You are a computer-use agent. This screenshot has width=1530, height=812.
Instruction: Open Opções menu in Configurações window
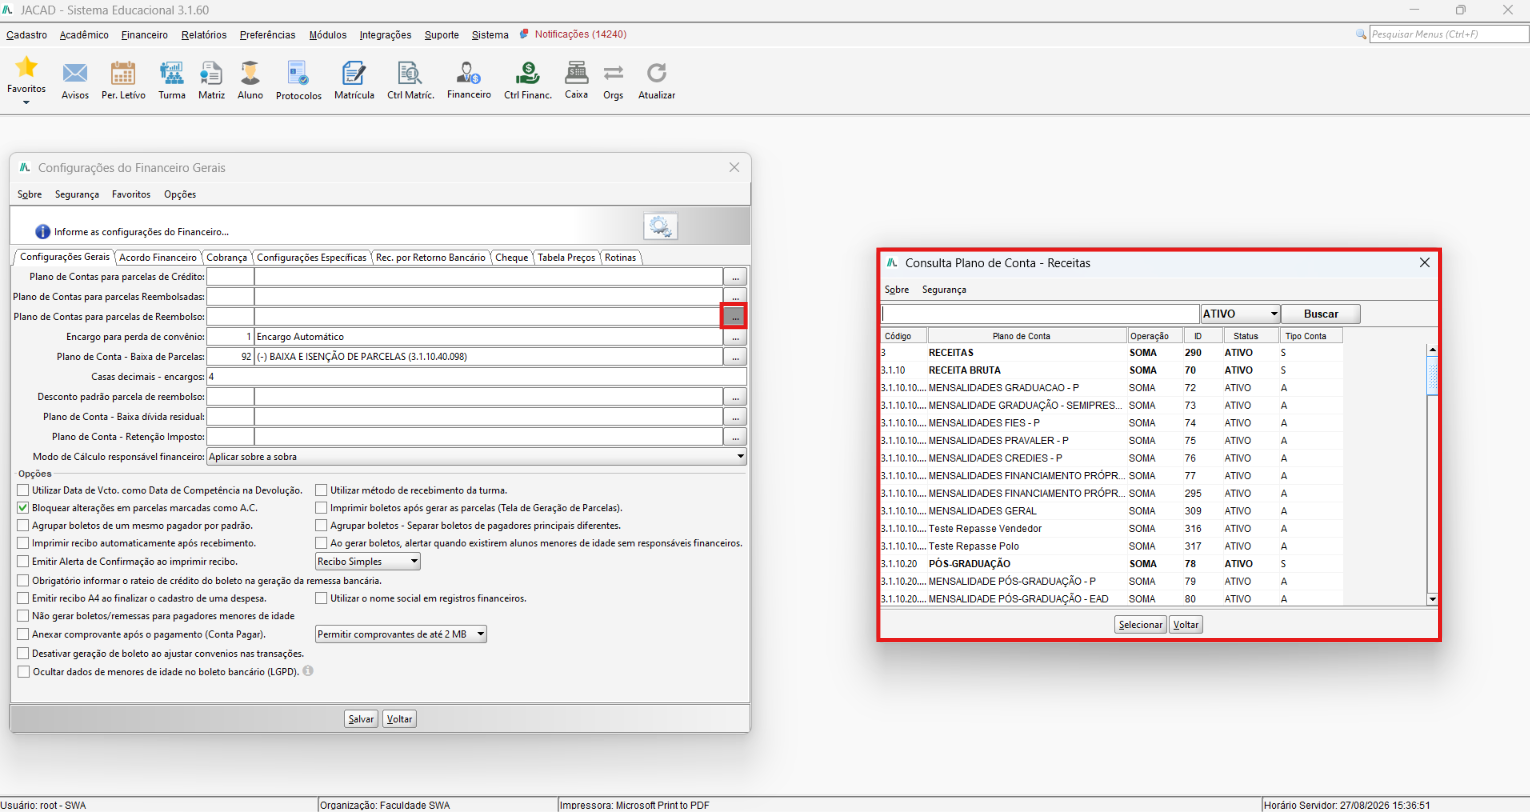180,195
